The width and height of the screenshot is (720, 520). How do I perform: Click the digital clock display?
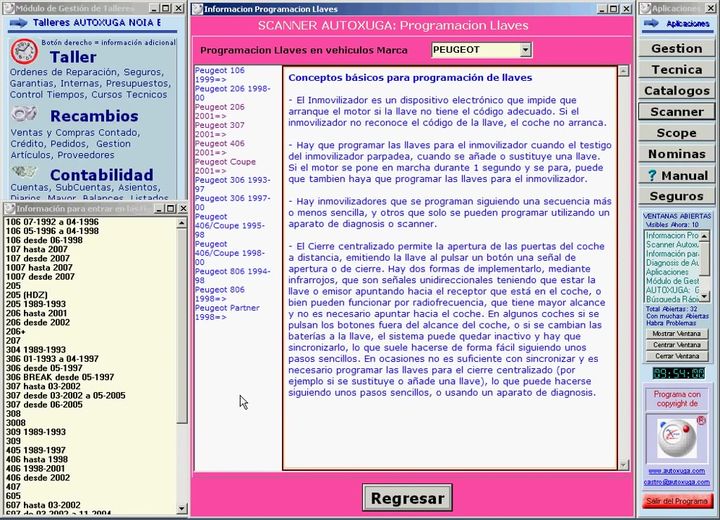click(x=679, y=373)
